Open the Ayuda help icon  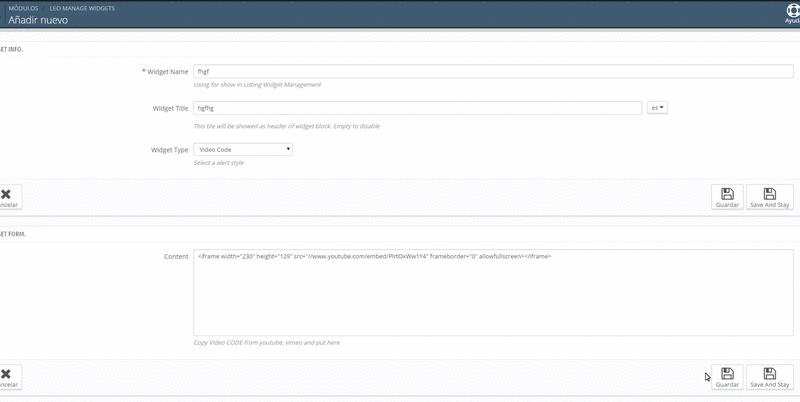(x=792, y=14)
